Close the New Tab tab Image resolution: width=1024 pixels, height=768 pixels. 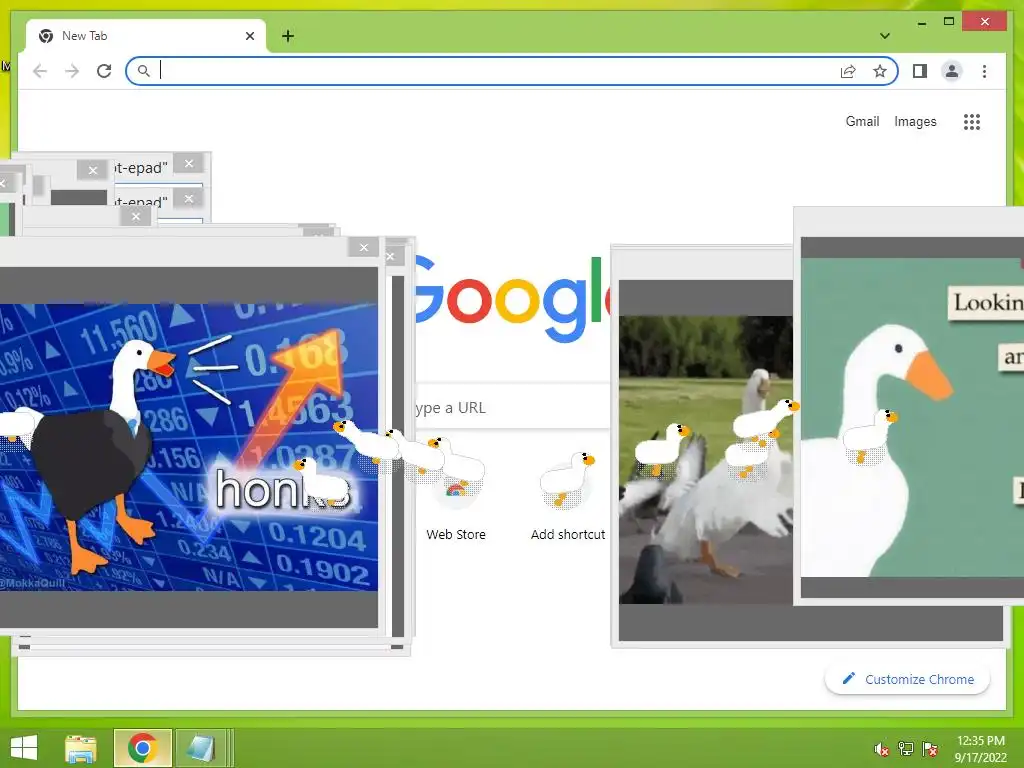(249, 36)
